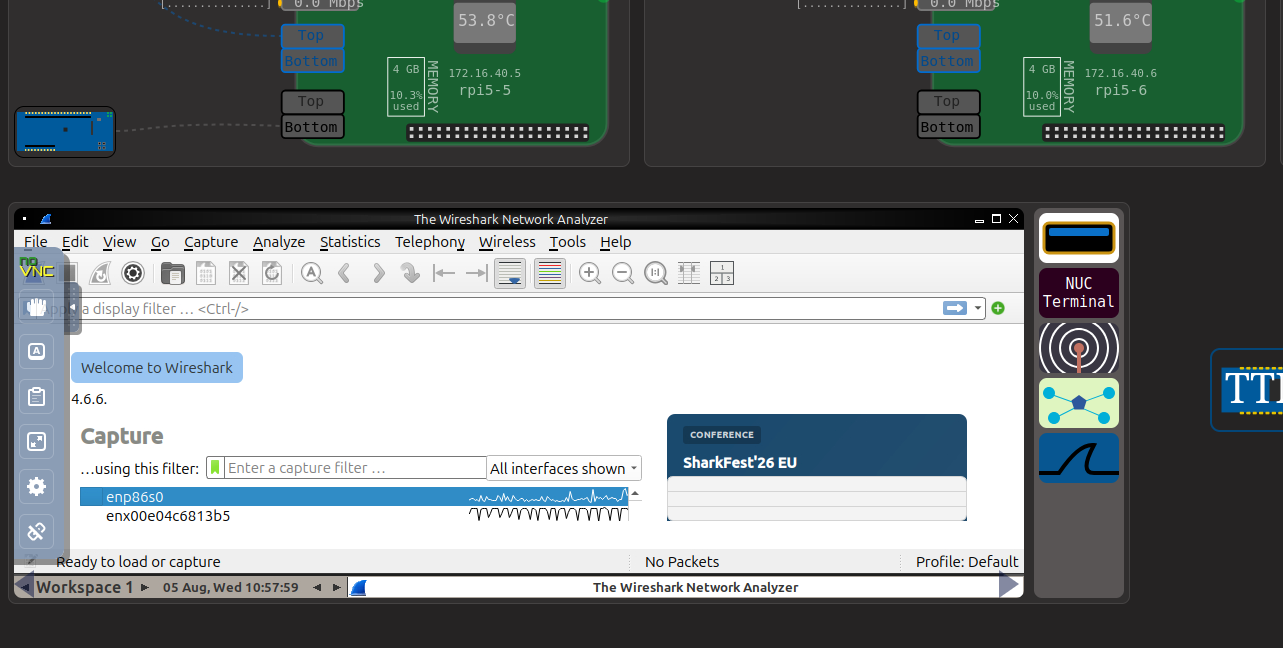Click the network topology launcher icon
Image resolution: width=1283 pixels, height=648 pixels.
tap(1079, 403)
